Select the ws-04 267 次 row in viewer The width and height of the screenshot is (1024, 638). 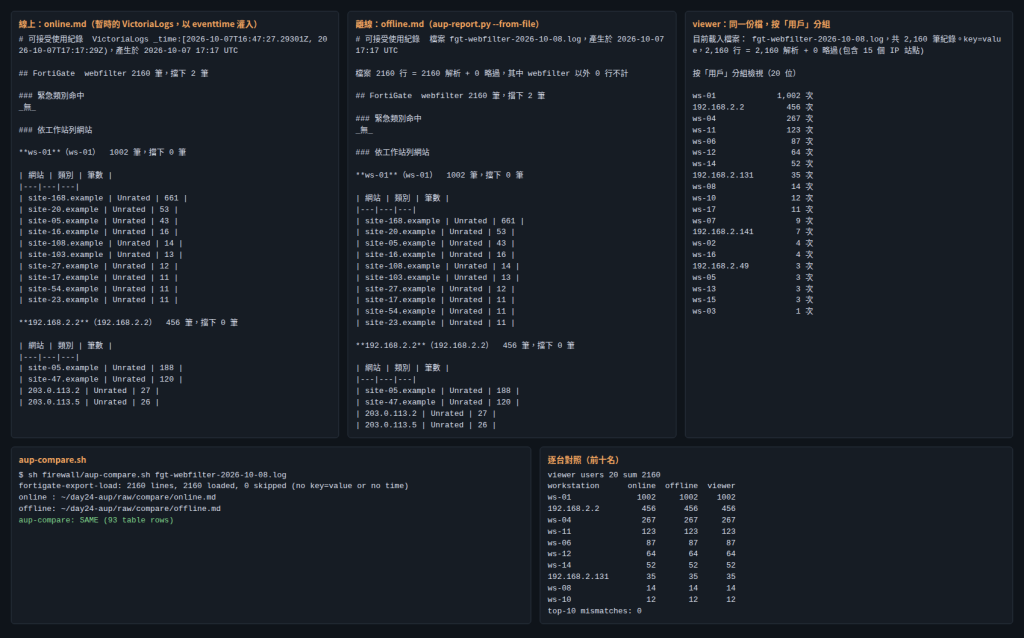pyautogui.click(x=752, y=119)
